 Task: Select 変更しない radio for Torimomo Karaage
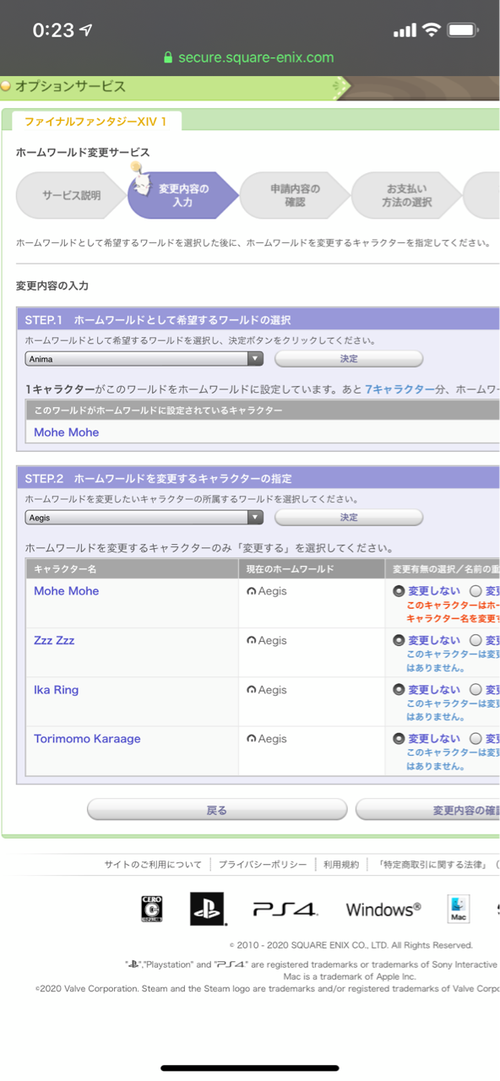[x=399, y=738]
